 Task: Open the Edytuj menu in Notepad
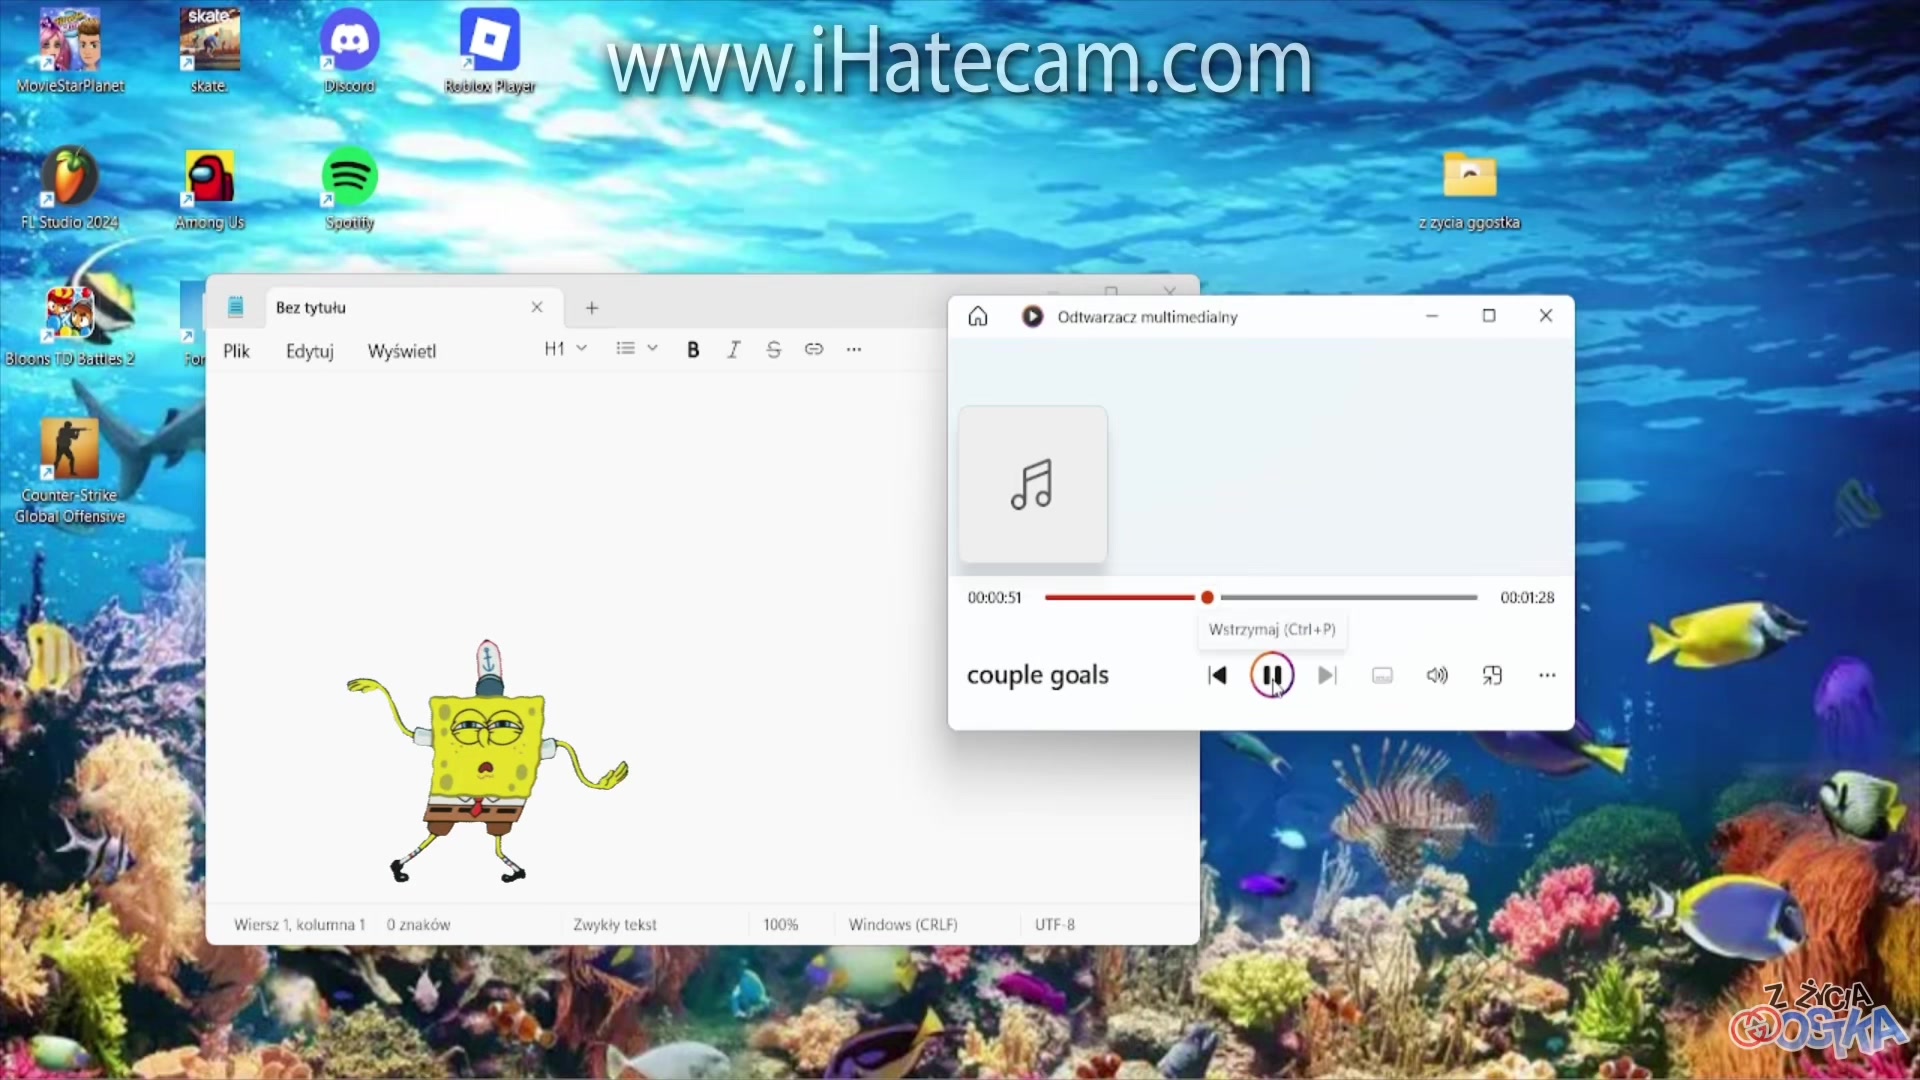click(x=310, y=351)
